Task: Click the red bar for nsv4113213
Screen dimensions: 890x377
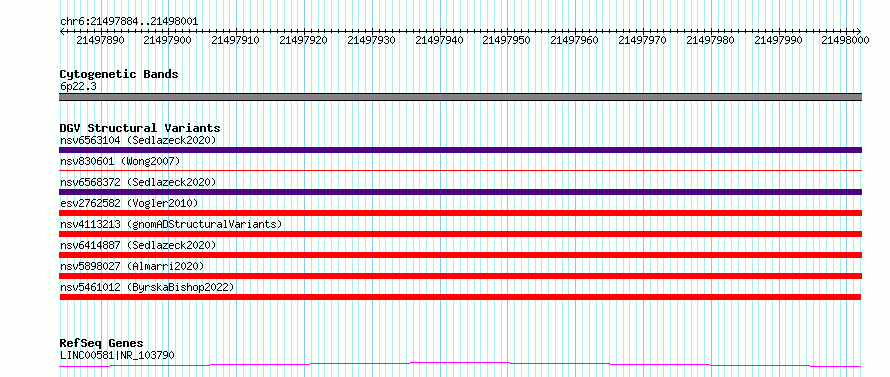Action: 460,234
